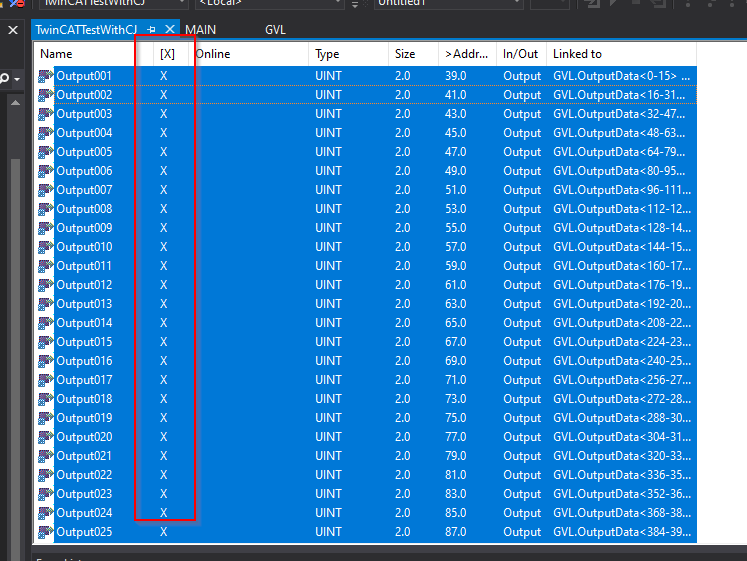The height and width of the screenshot is (561, 747).
Task: Click the Output019 variable icon
Action: click(46, 418)
